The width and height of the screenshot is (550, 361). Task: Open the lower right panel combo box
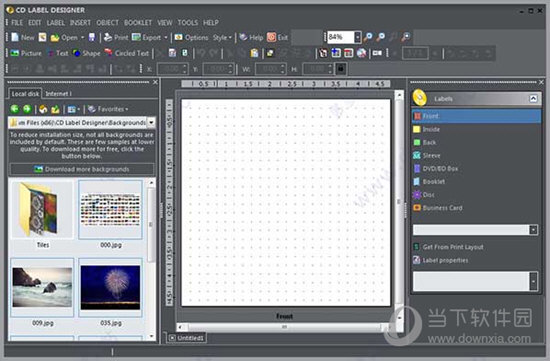tap(475, 281)
